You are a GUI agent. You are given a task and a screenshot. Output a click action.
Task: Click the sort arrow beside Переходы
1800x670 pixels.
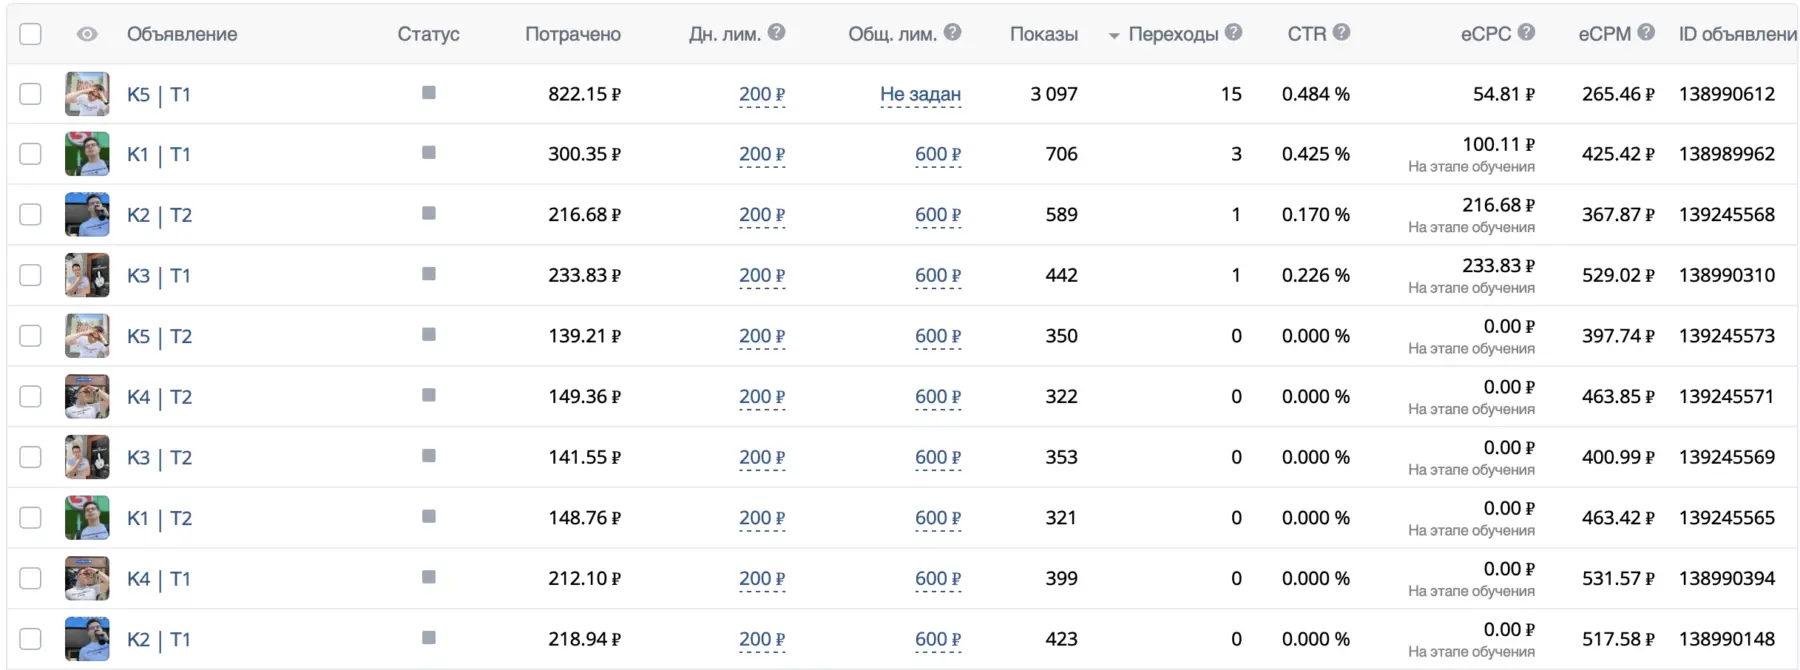click(x=1114, y=36)
